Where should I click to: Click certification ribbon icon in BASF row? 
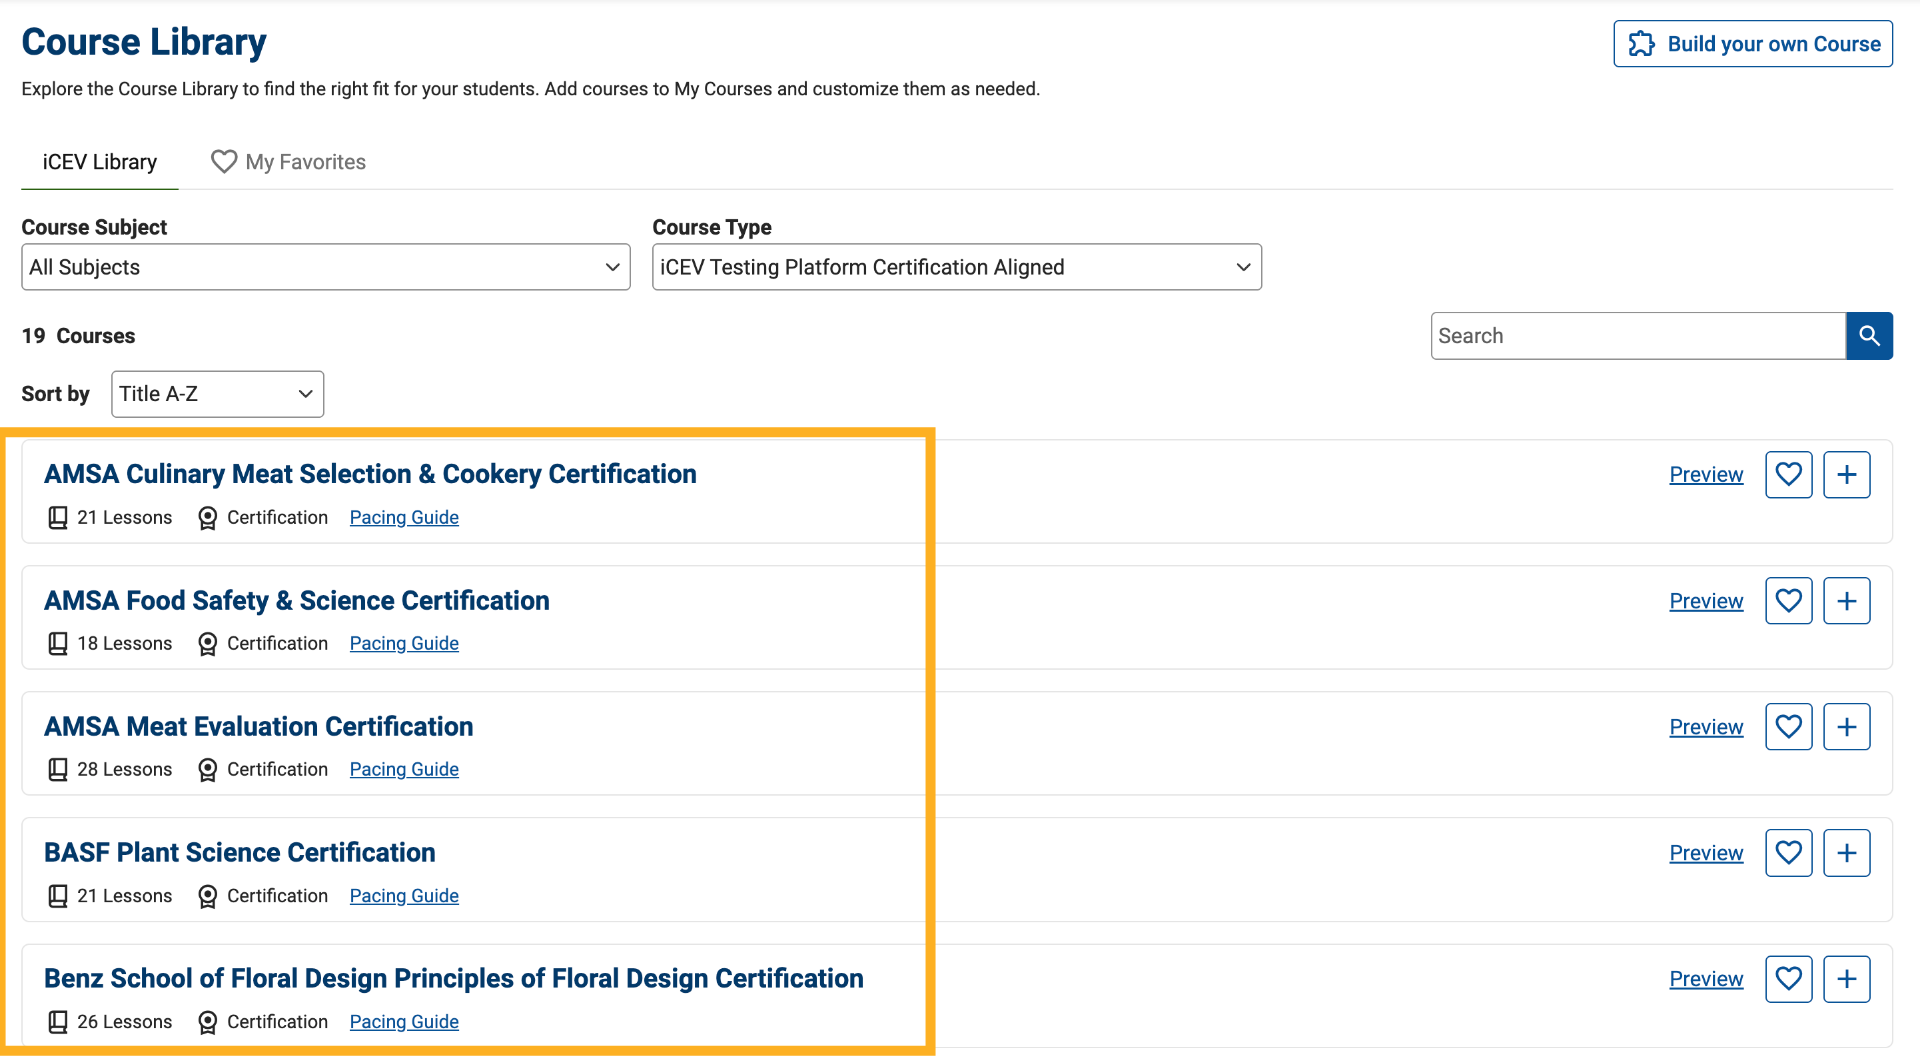pos(207,896)
